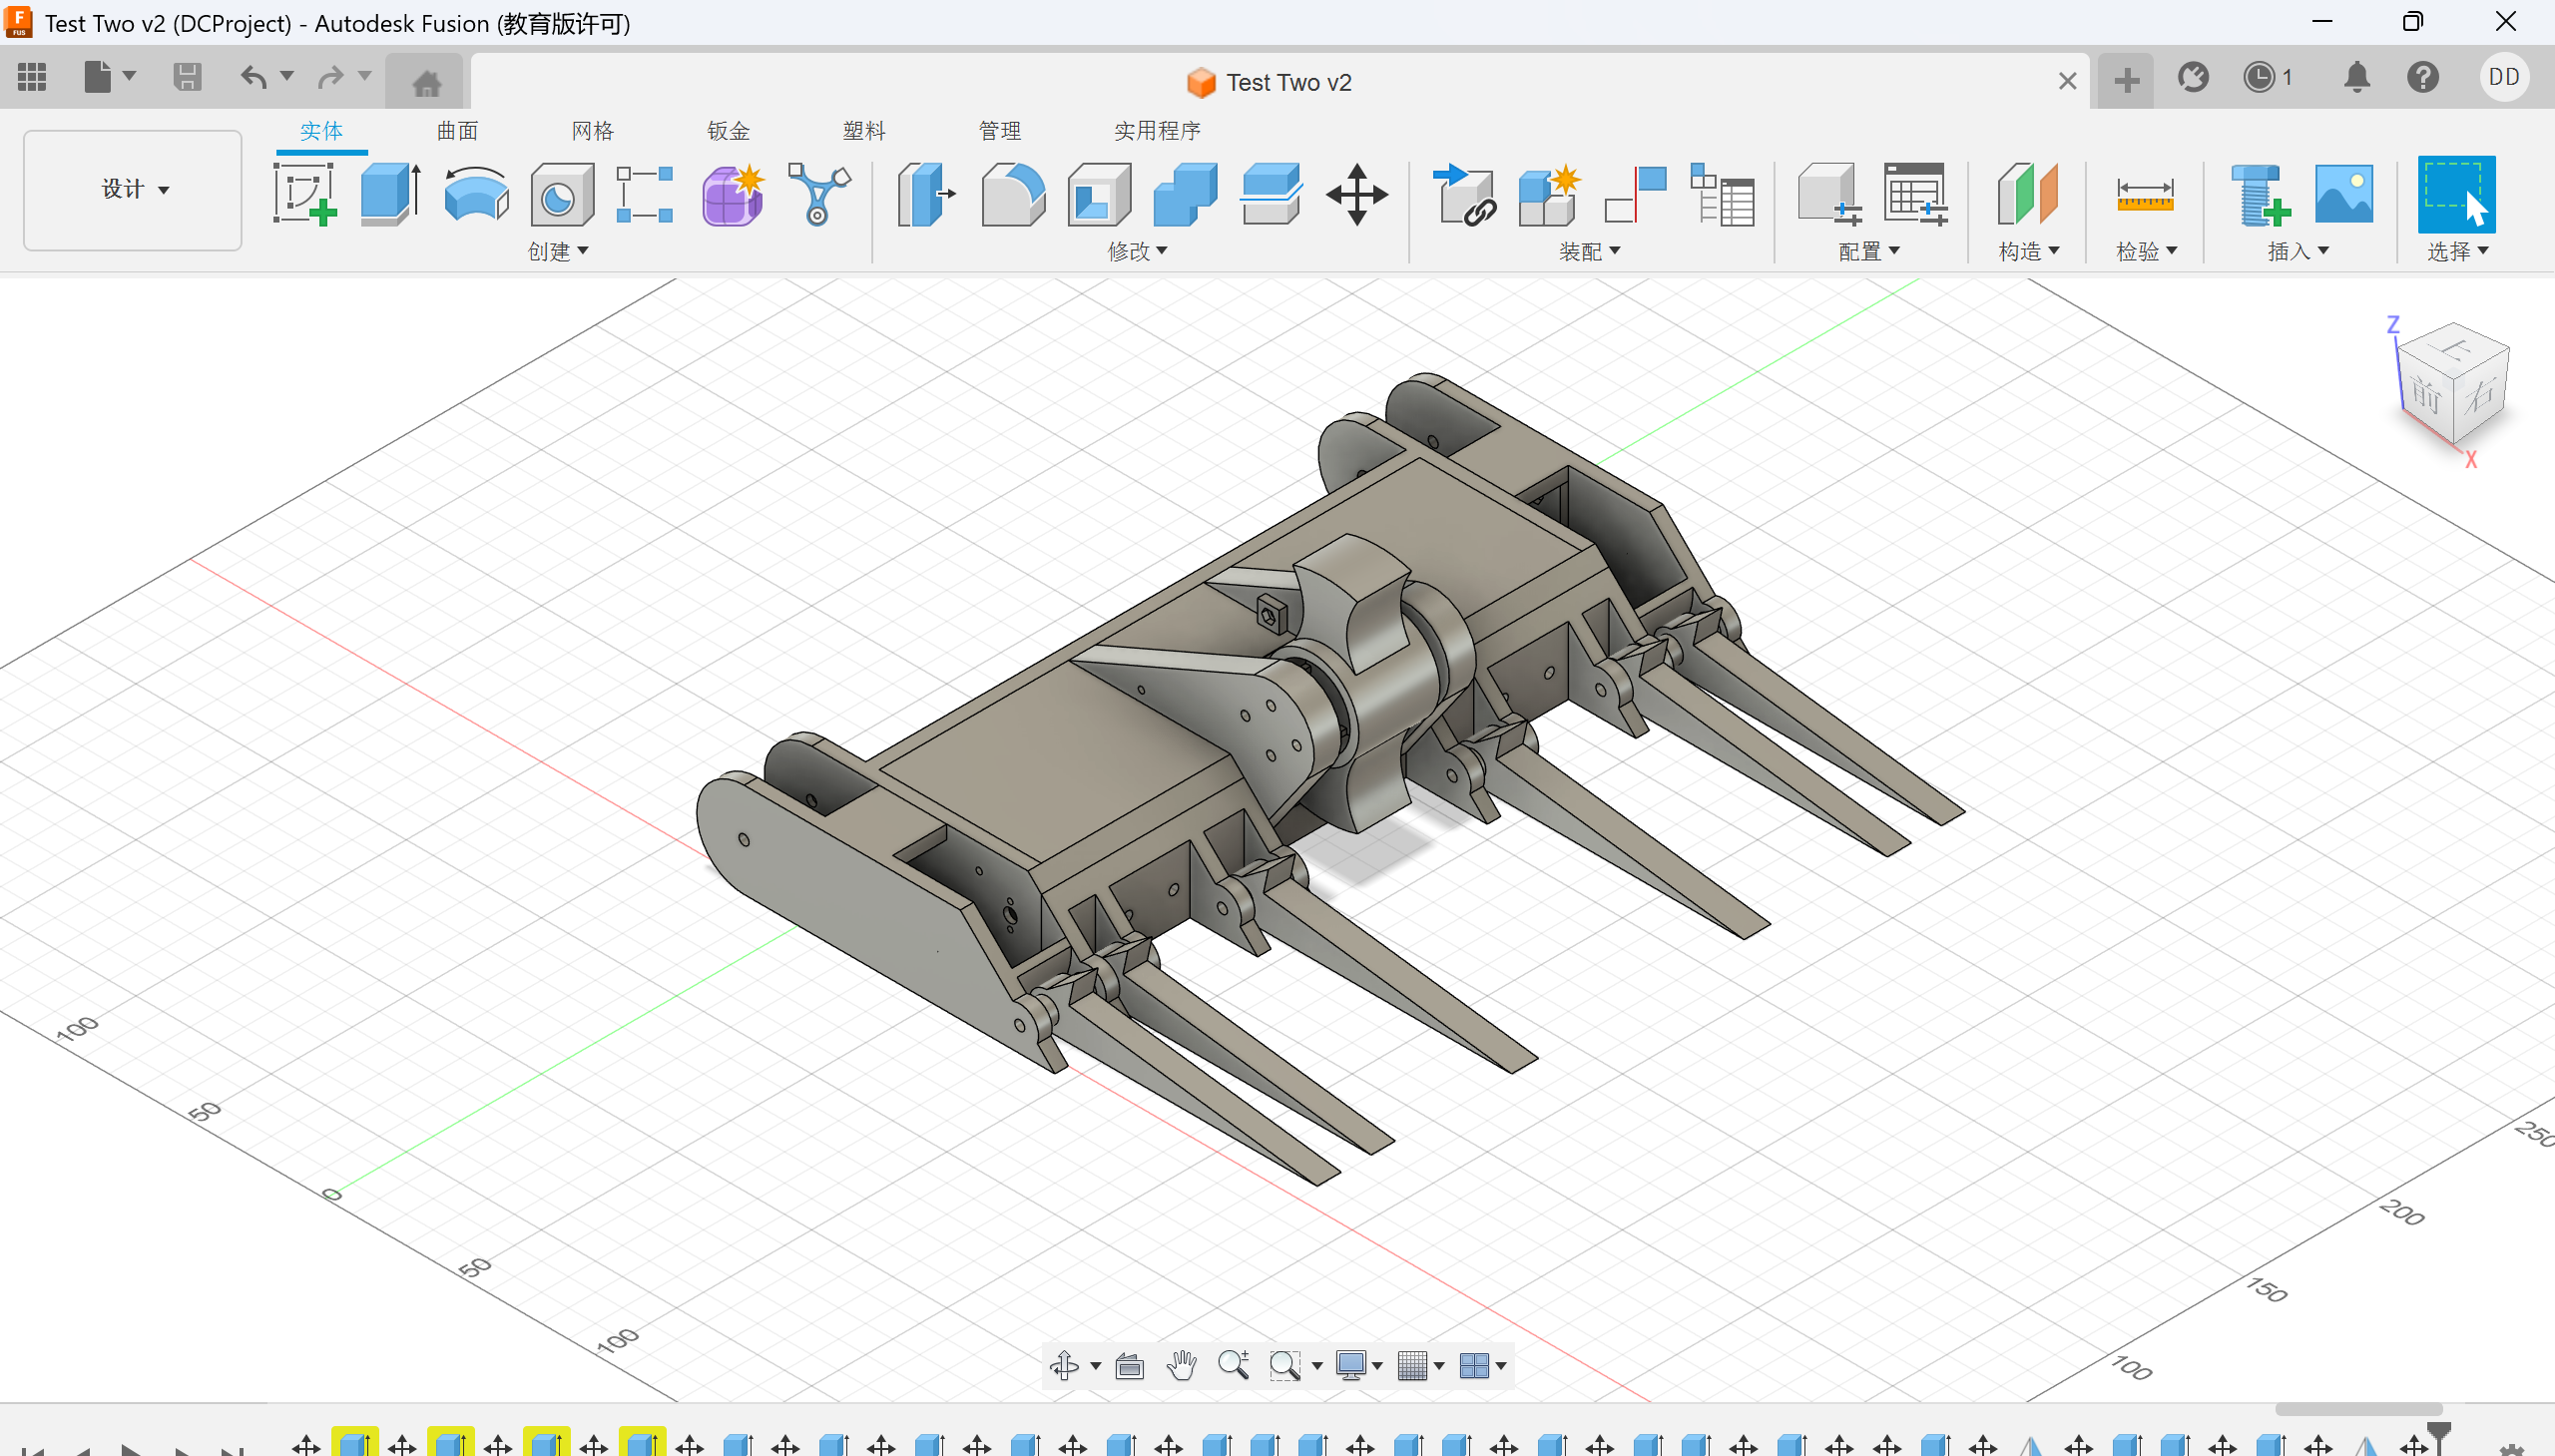Expand the 修改 menu dropdown

pyautogui.click(x=1137, y=251)
